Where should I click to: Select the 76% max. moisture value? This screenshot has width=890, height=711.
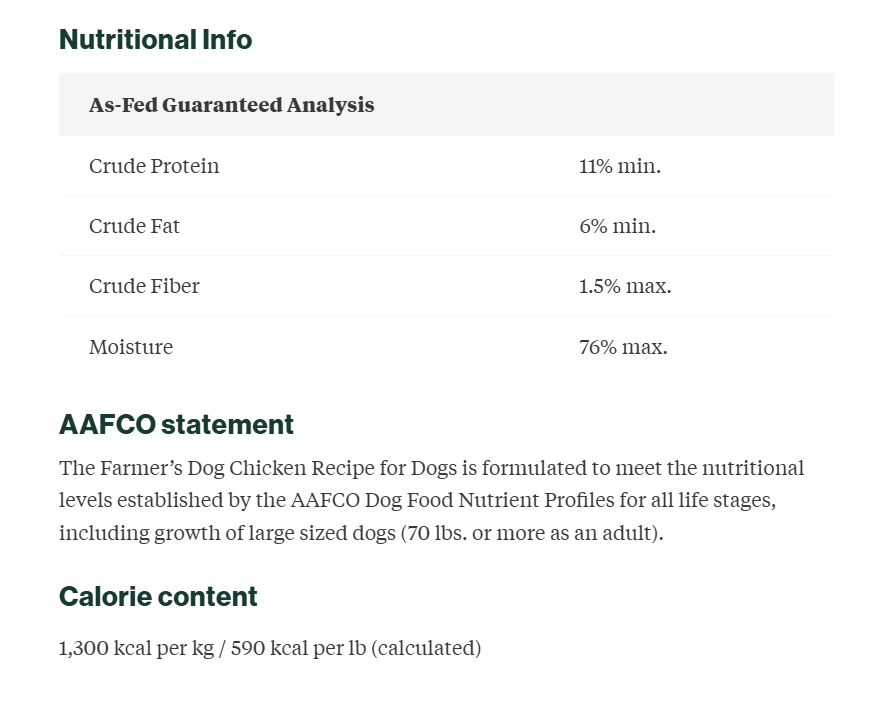click(x=623, y=347)
